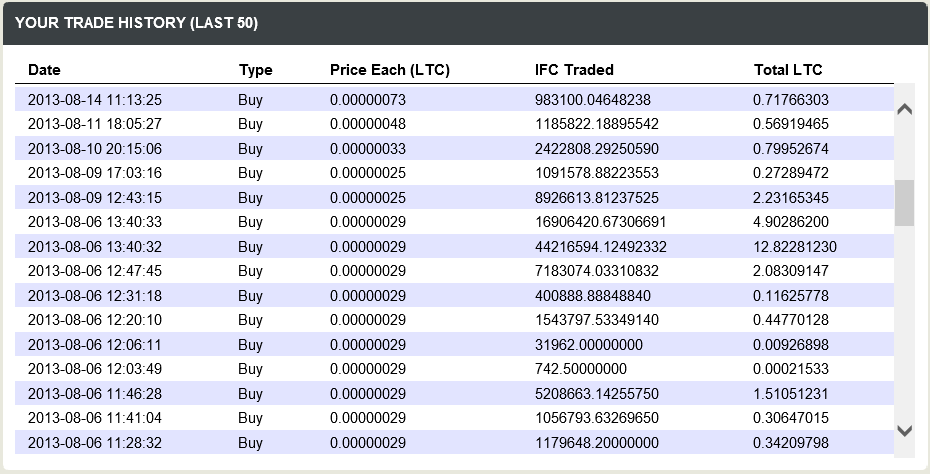Image resolution: width=930 pixels, height=474 pixels.
Task: Click the Your Trade History panel title
Action: pos(136,23)
